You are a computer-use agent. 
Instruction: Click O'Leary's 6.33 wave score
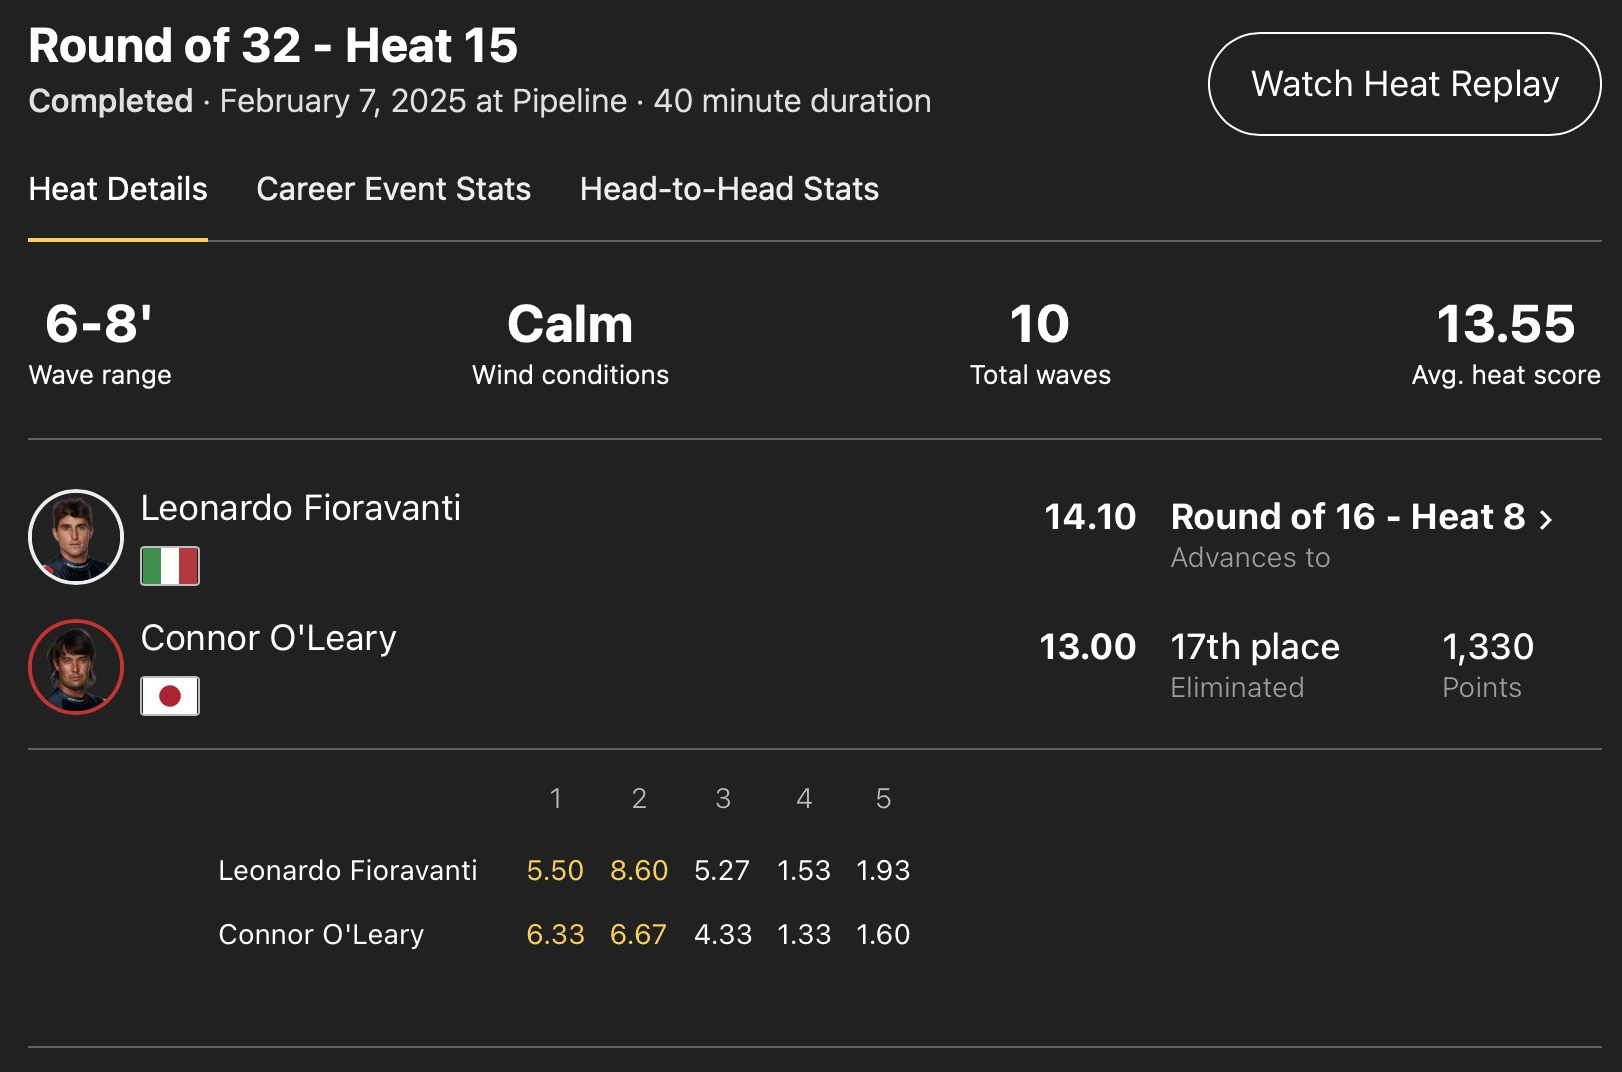coord(555,935)
